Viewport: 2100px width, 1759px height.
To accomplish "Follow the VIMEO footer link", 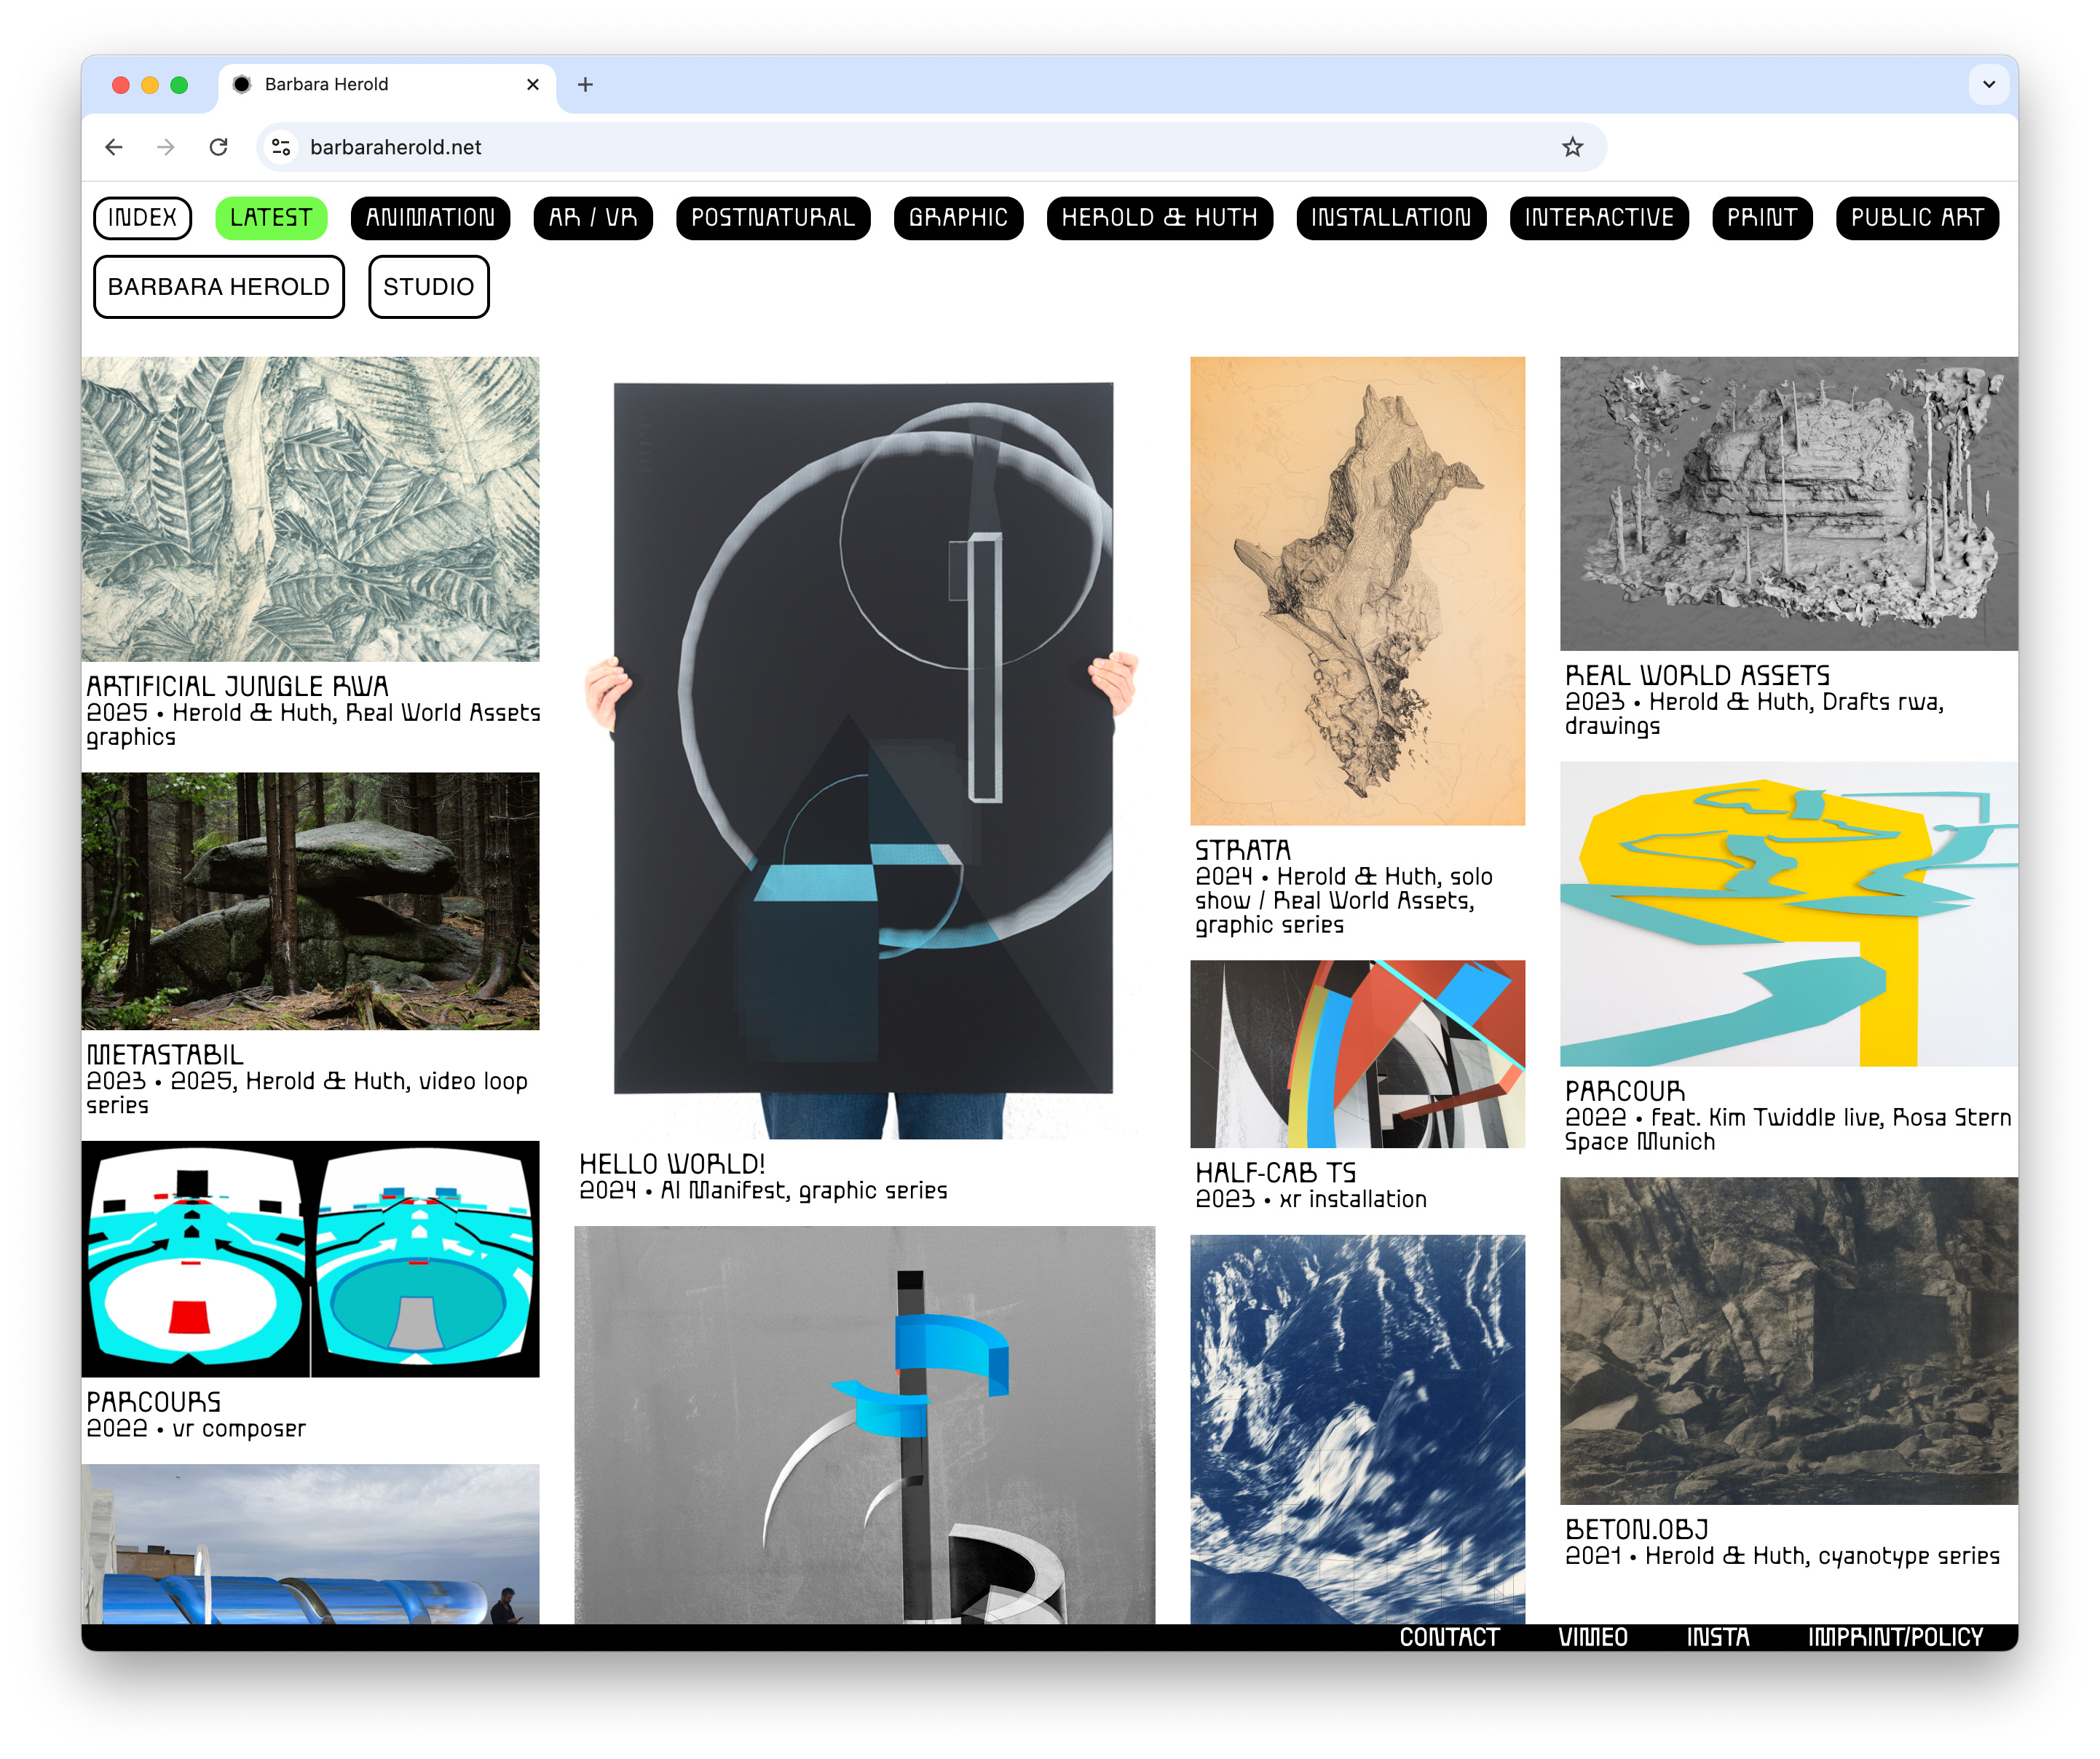I will pos(1592,1637).
